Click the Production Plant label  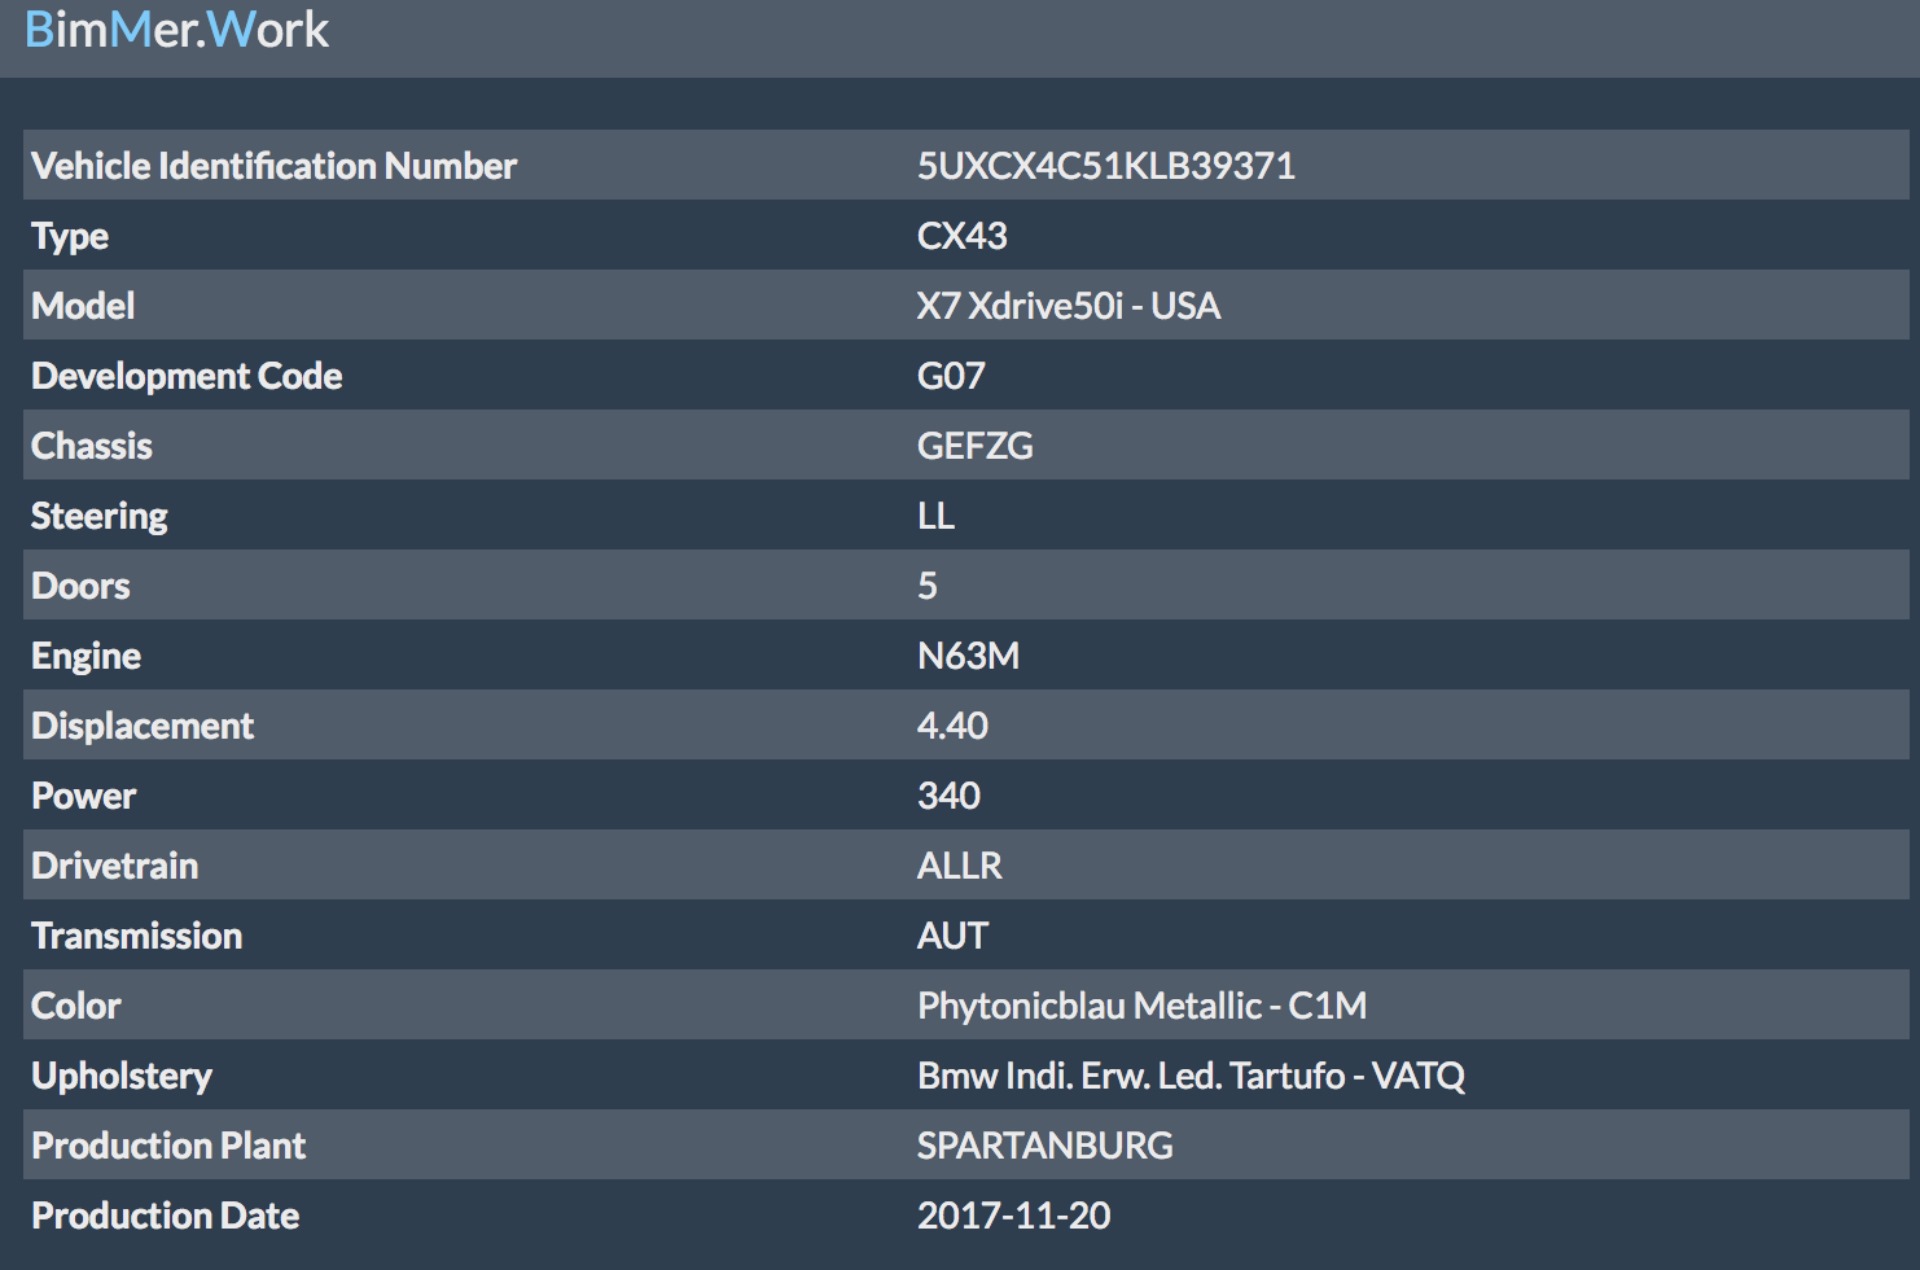pos(168,1146)
